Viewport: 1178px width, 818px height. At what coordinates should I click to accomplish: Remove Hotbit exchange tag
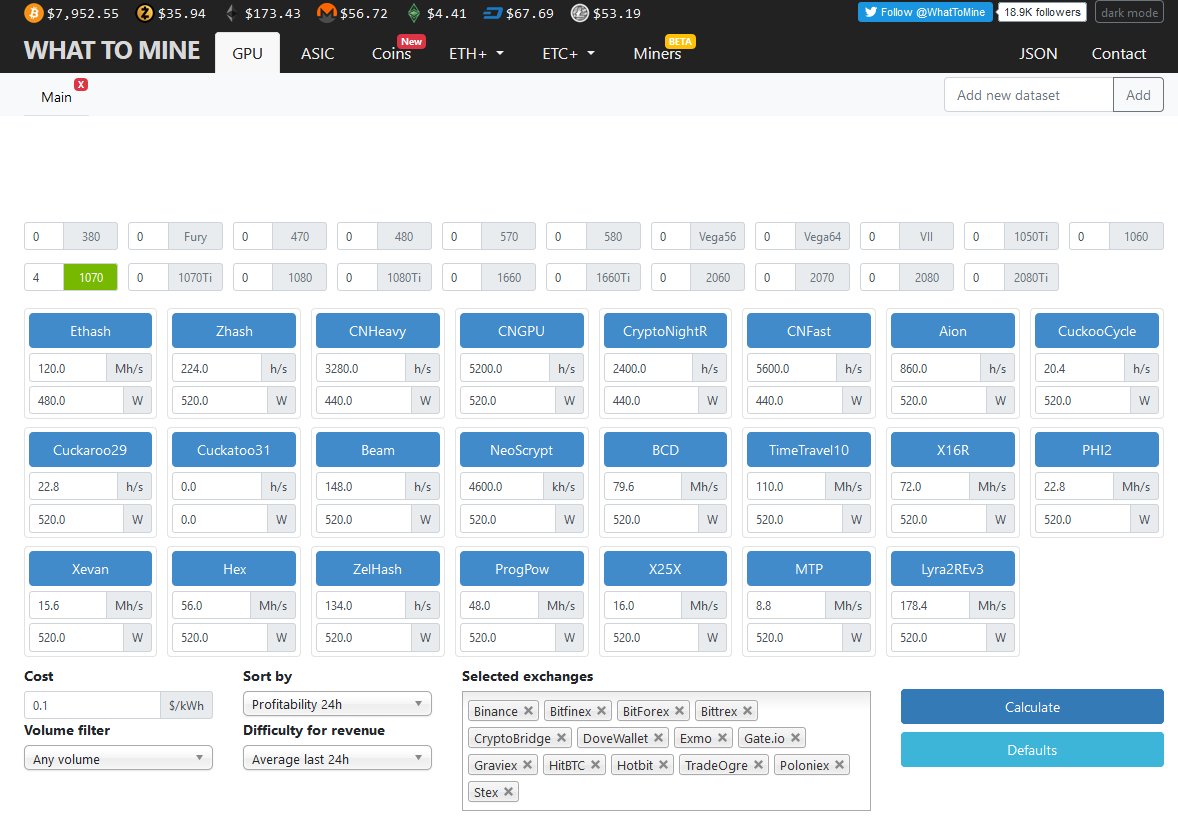click(663, 765)
